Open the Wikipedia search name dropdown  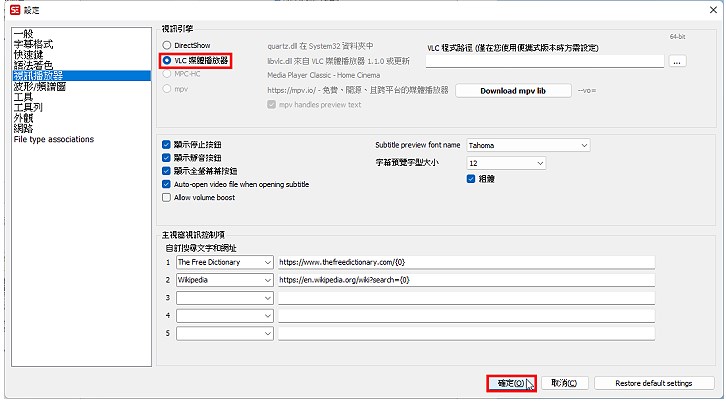point(224,280)
